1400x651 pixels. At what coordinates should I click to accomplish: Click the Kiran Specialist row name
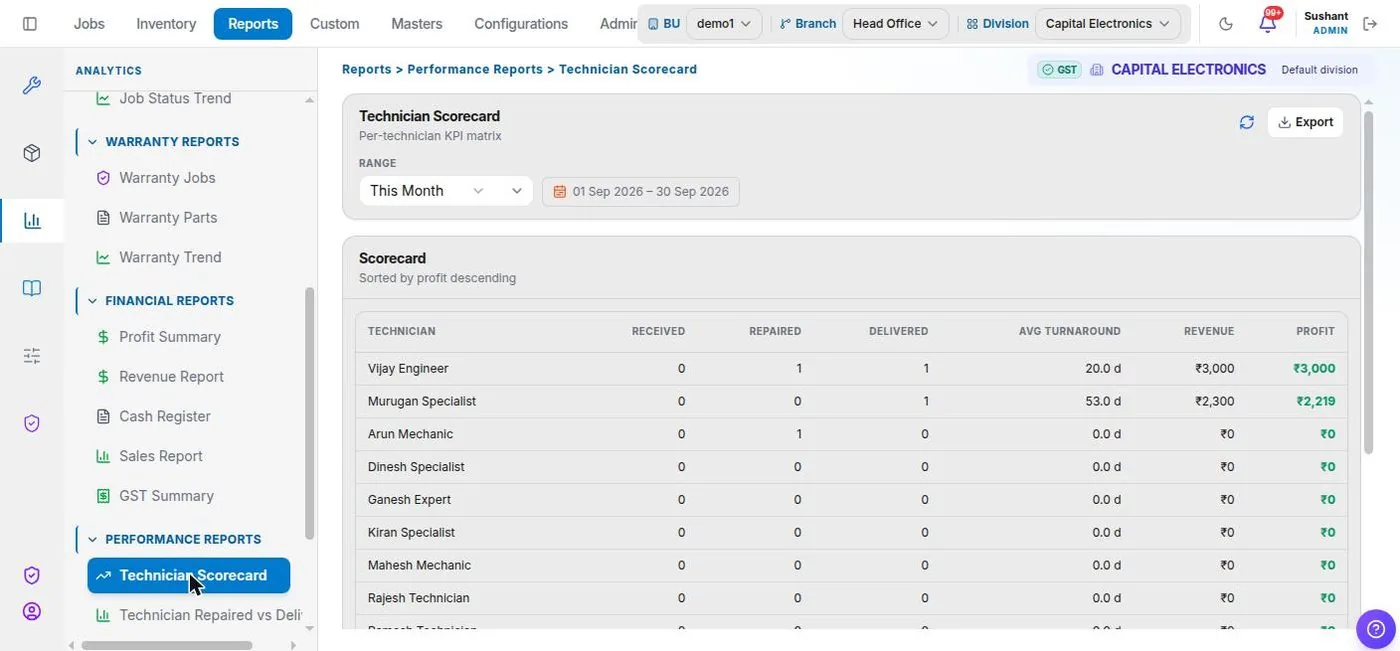[x=411, y=533]
